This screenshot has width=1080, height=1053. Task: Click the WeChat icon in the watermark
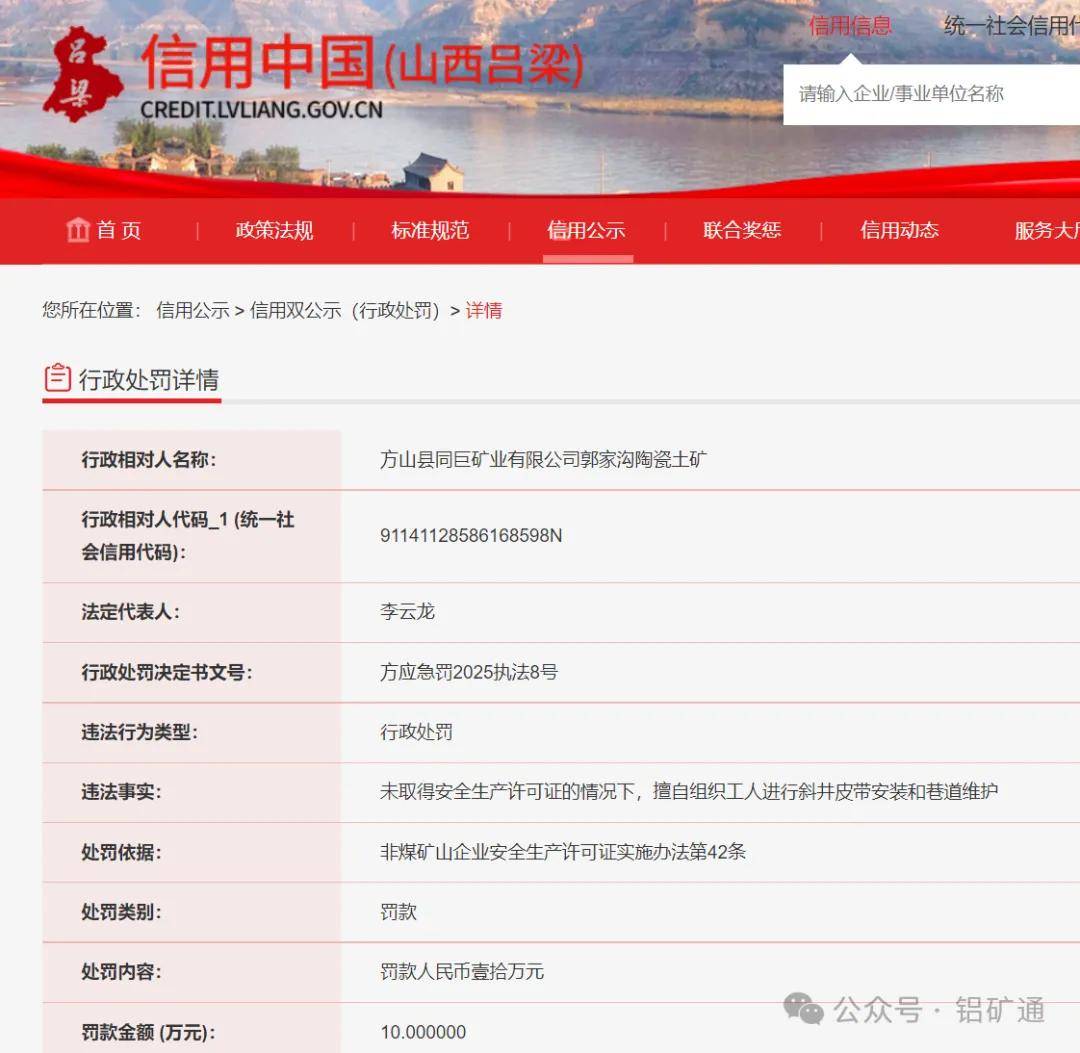coord(804,1009)
